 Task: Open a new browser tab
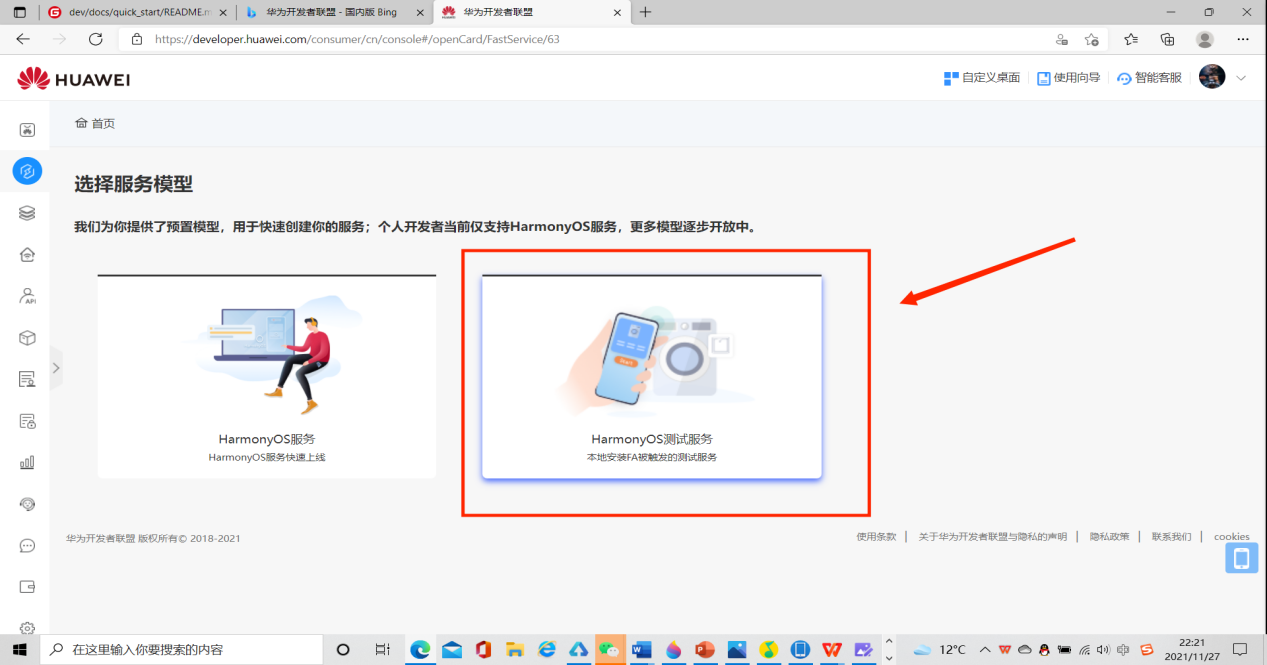point(646,12)
